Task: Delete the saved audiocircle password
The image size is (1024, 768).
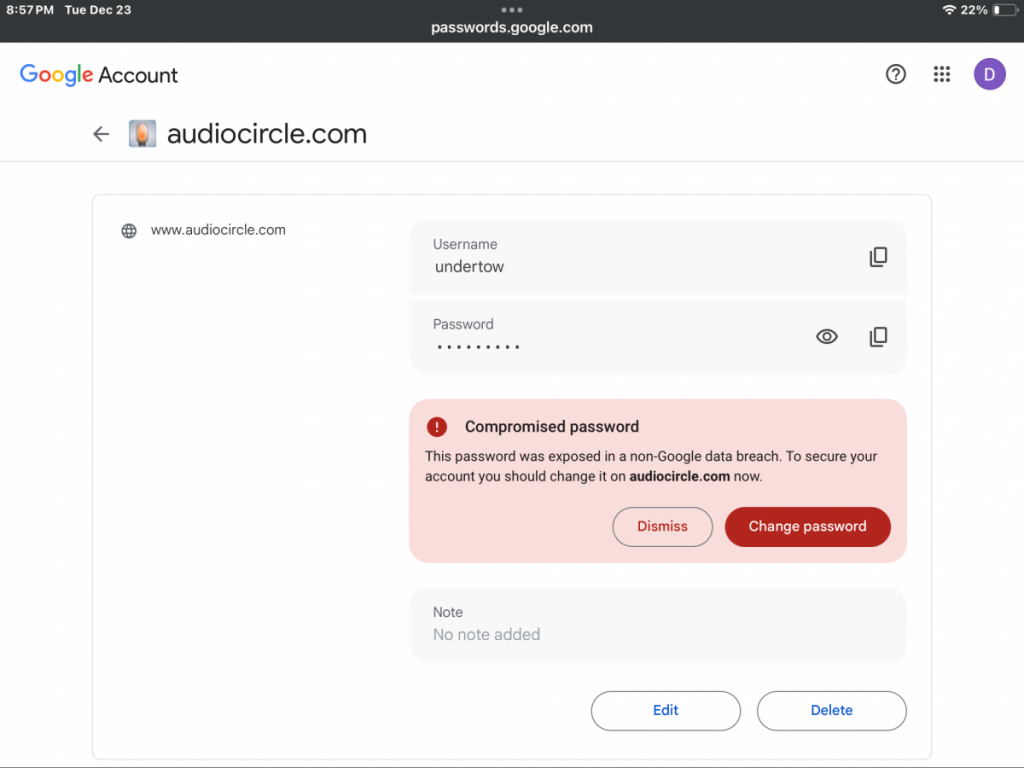Action: pyautogui.click(x=831, y=710)
